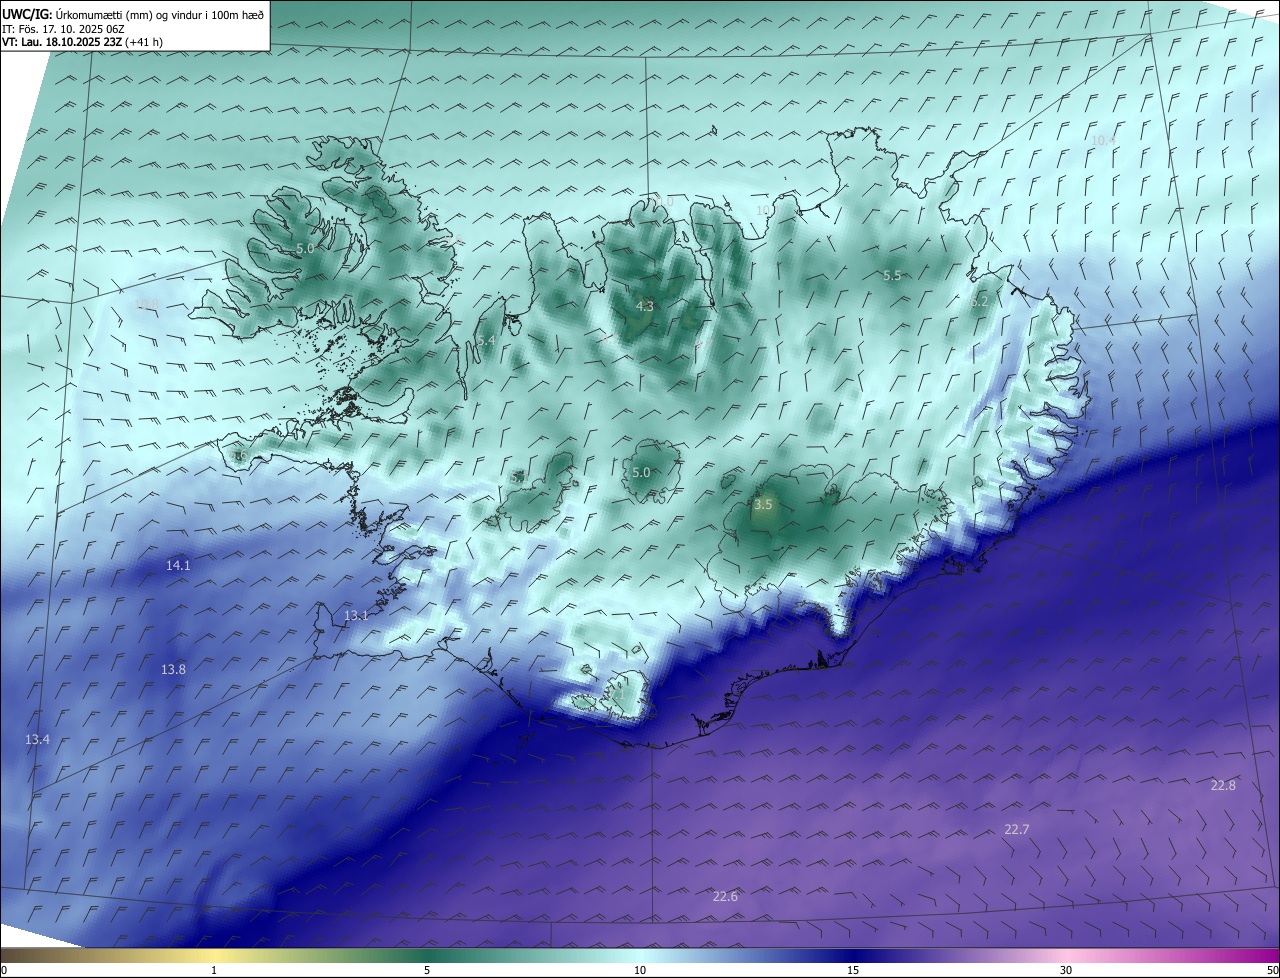
Task: Click the 6.2 value label
Action: 979,301
